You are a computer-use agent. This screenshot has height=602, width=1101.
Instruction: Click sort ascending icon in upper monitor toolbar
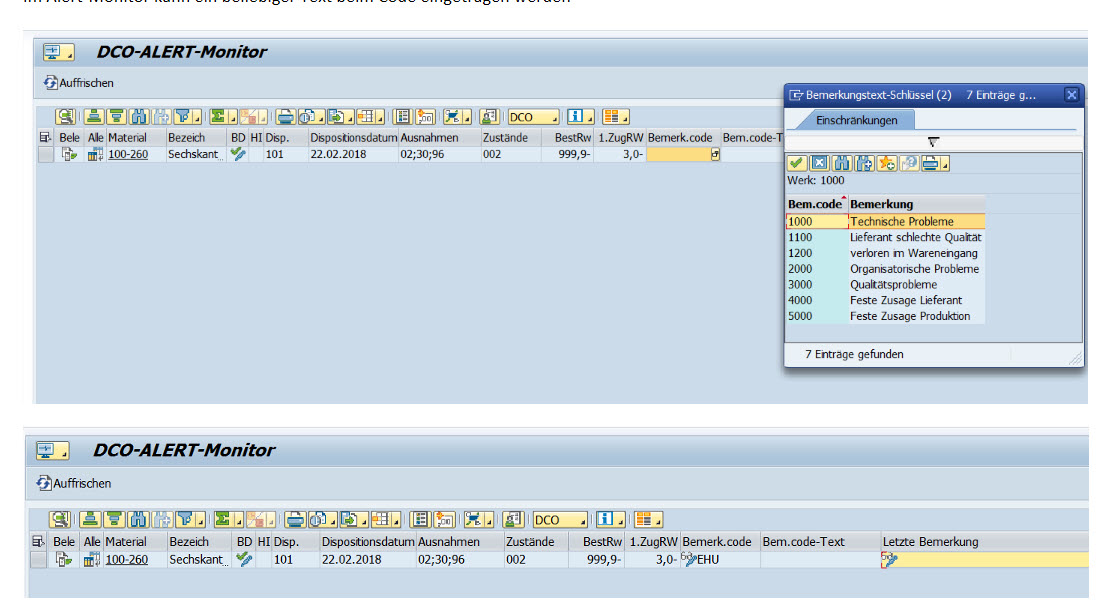tap(92, 117)
